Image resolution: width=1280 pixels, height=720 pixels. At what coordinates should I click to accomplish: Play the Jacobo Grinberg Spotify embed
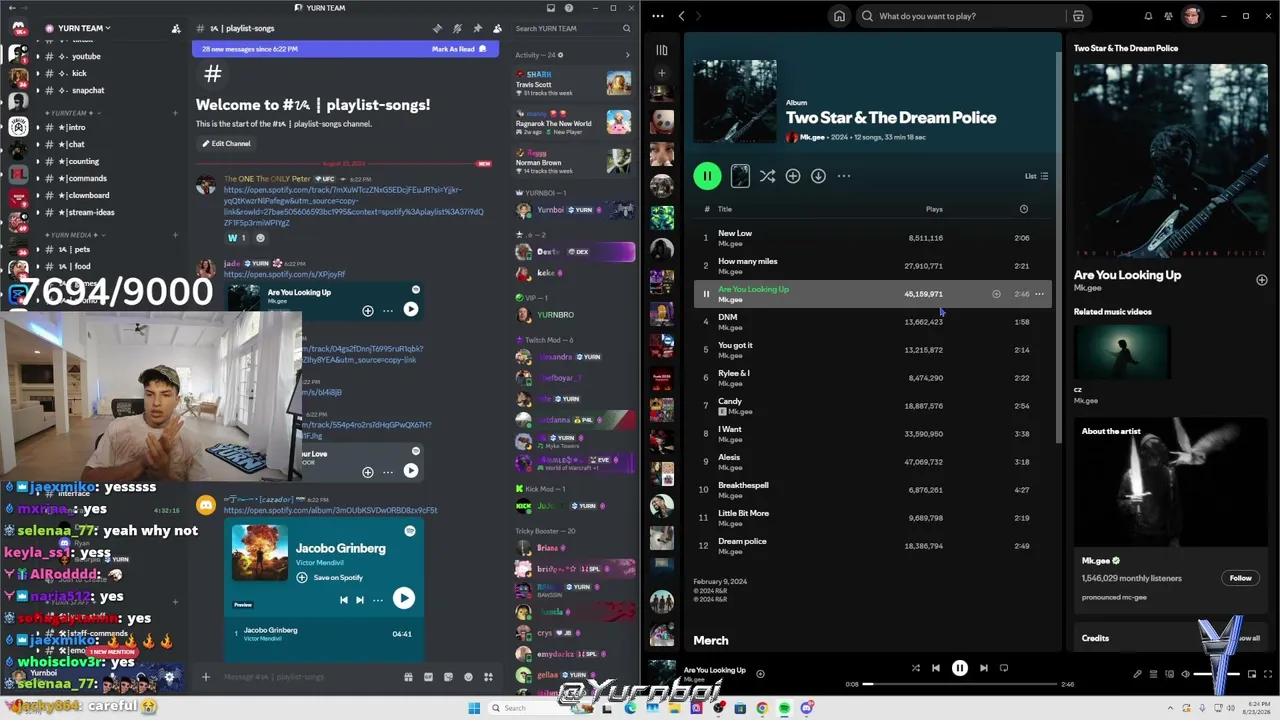click(x=403, y=598)
